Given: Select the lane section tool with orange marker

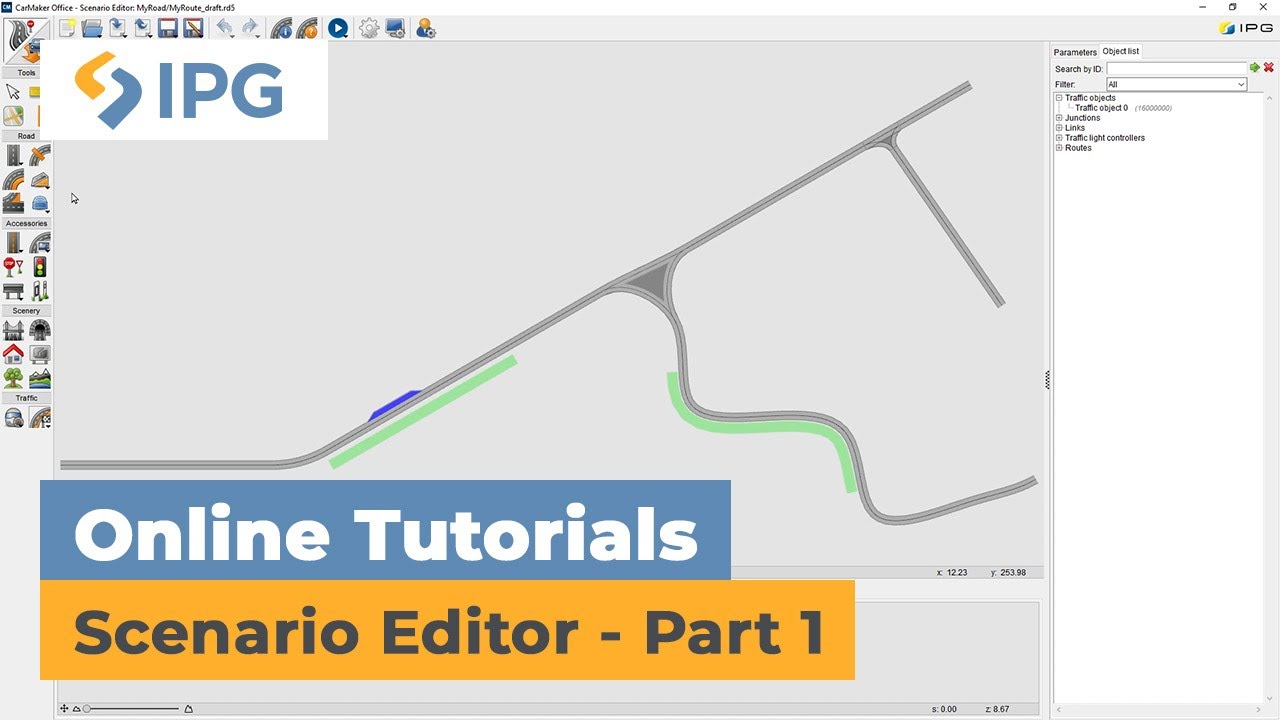Looking at the screenshot, I should click(x=14, y=203).
